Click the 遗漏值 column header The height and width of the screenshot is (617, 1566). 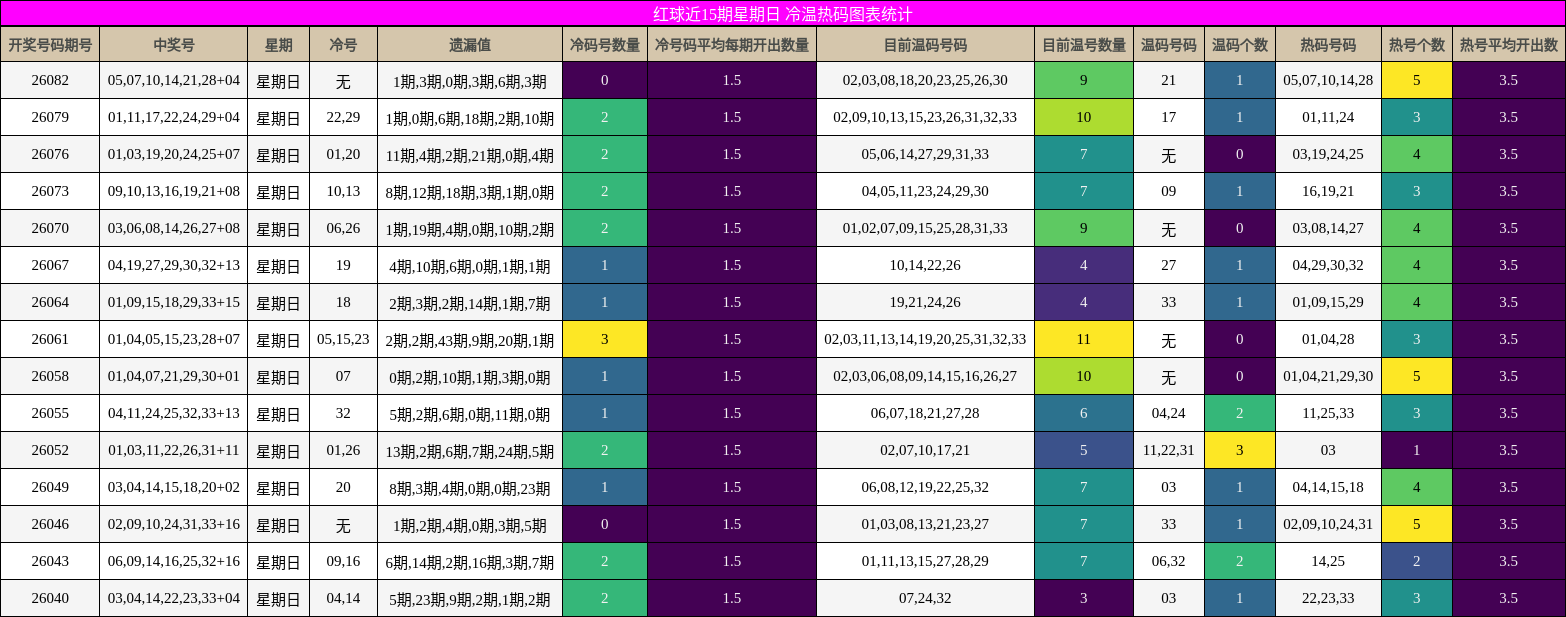click(470, 45)
